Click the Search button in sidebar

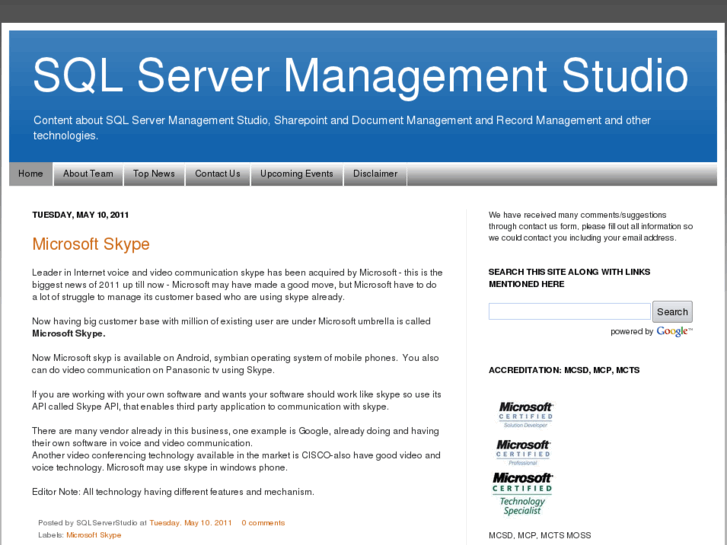(x=672, y=312)
